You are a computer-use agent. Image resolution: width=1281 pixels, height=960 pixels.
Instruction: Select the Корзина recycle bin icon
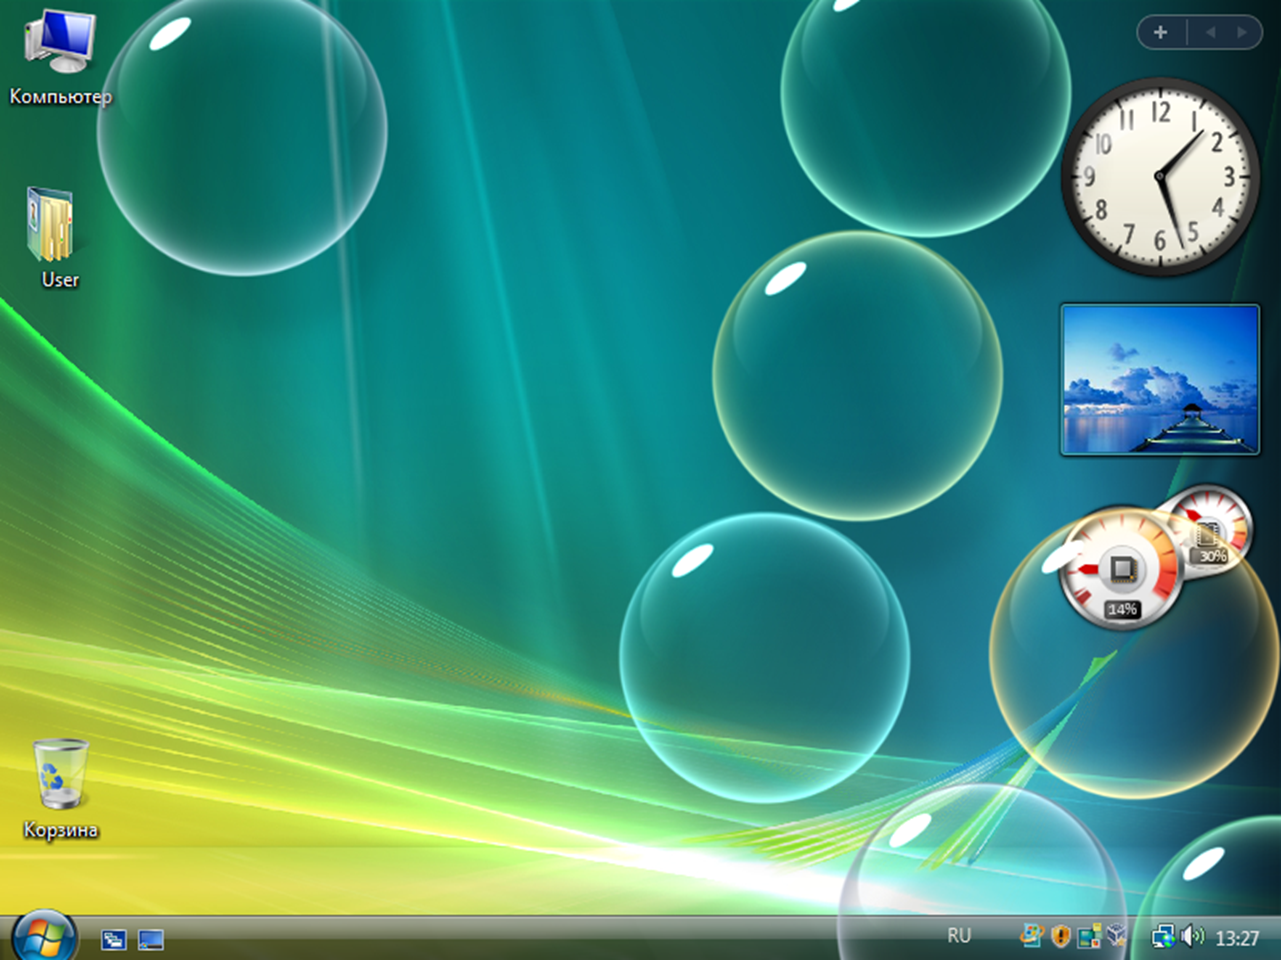click(61, 789)
